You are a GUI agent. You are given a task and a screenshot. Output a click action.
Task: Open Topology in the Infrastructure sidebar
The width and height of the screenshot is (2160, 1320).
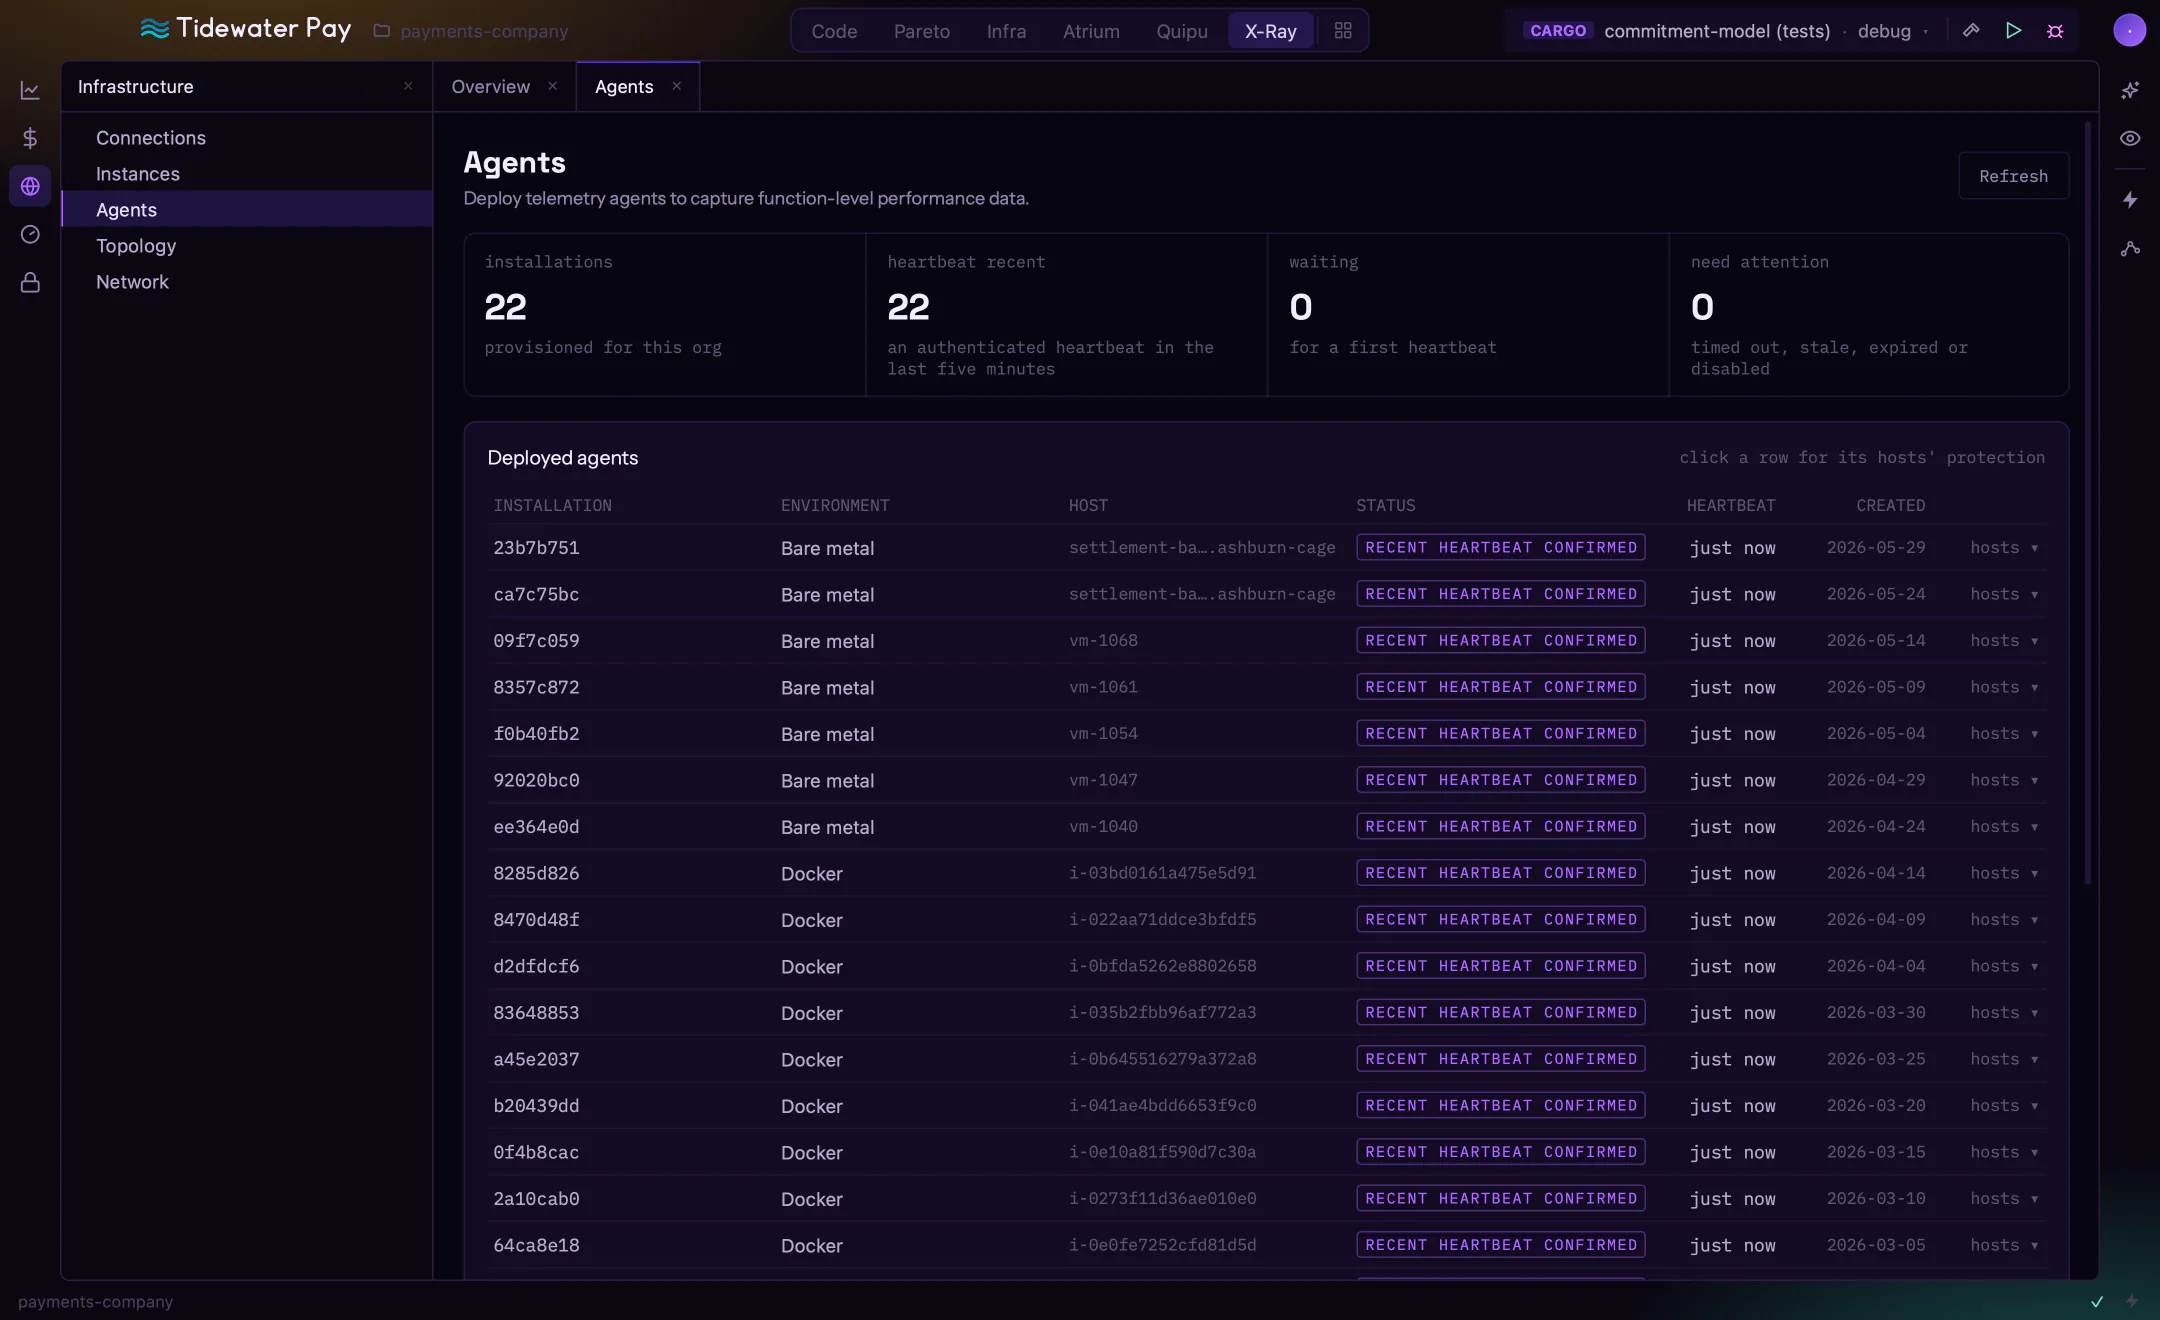pos(136,246)
